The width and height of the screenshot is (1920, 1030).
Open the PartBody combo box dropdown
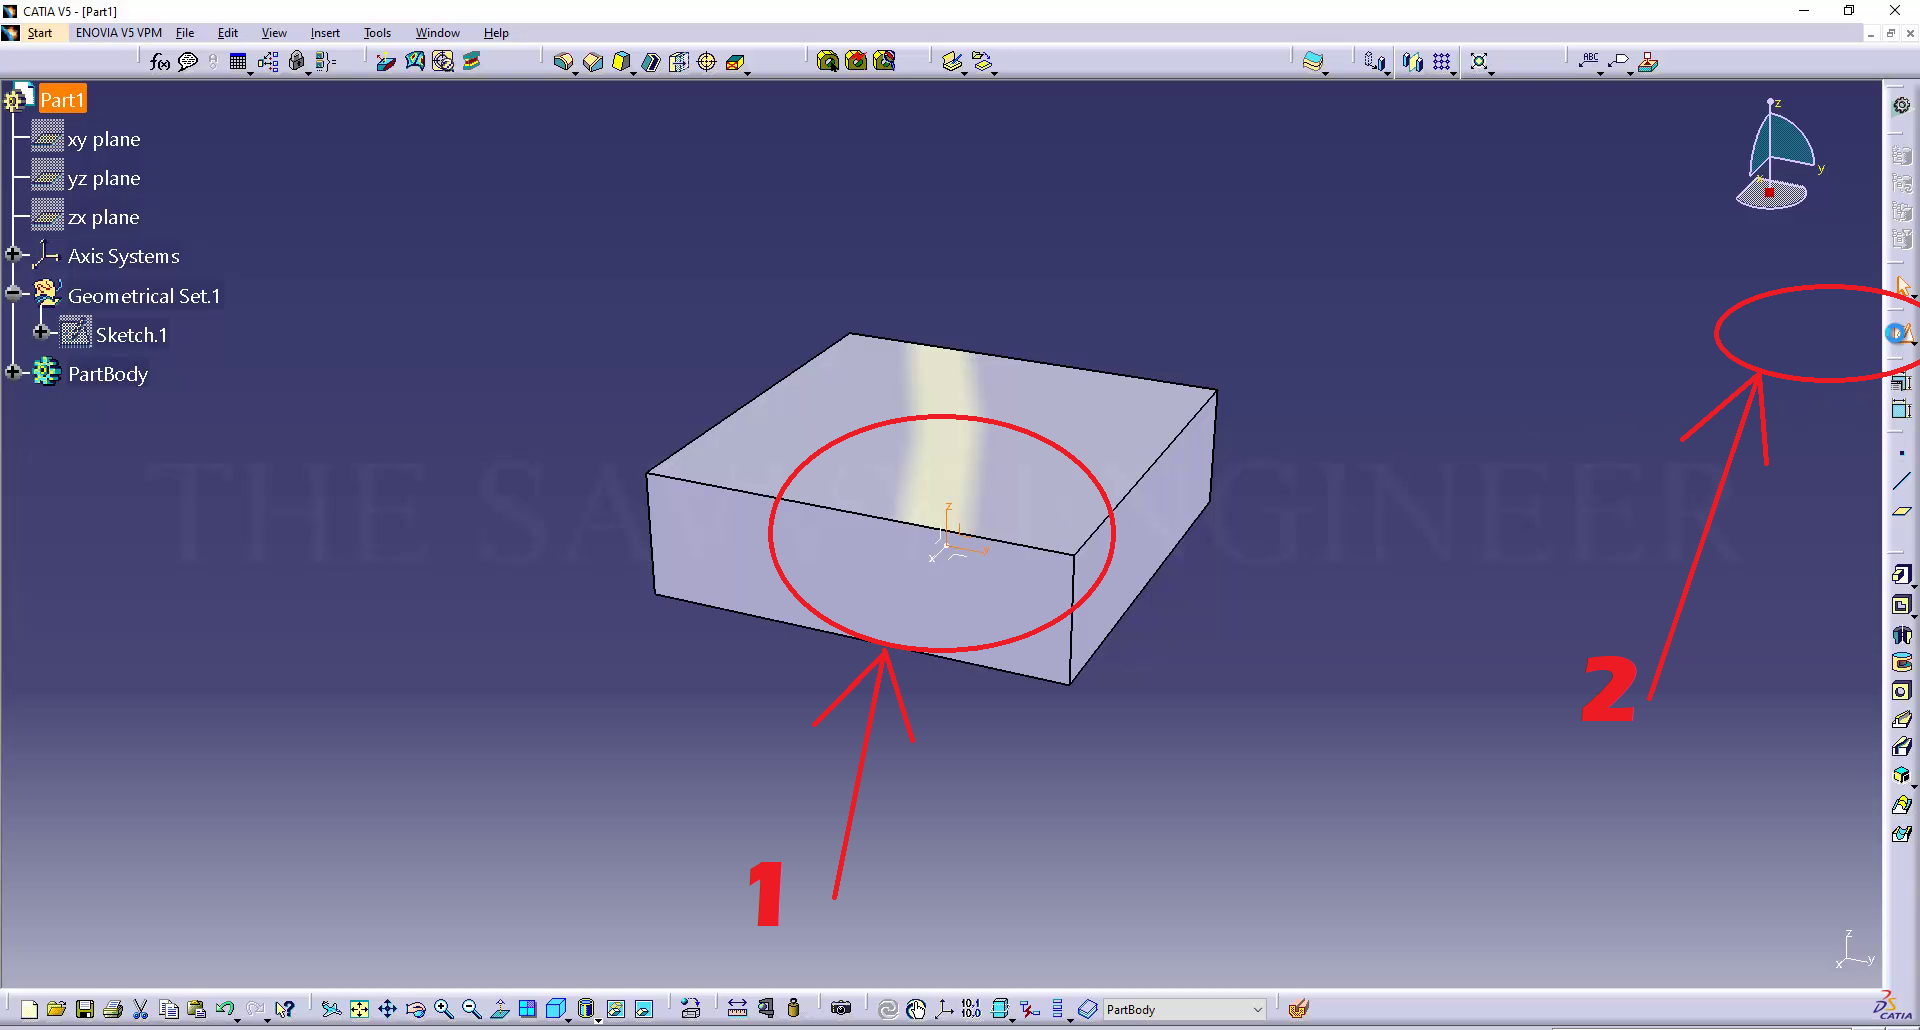coord(1257,1010)
